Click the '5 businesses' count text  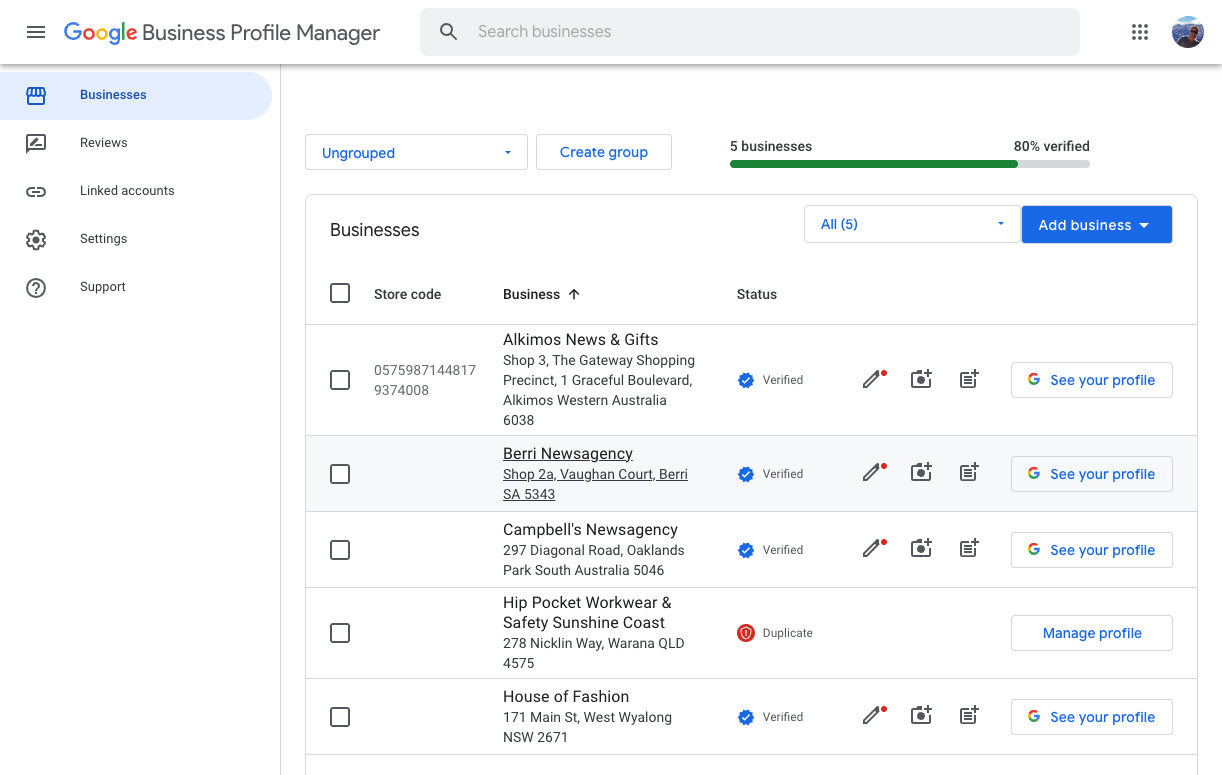[771, 146]
